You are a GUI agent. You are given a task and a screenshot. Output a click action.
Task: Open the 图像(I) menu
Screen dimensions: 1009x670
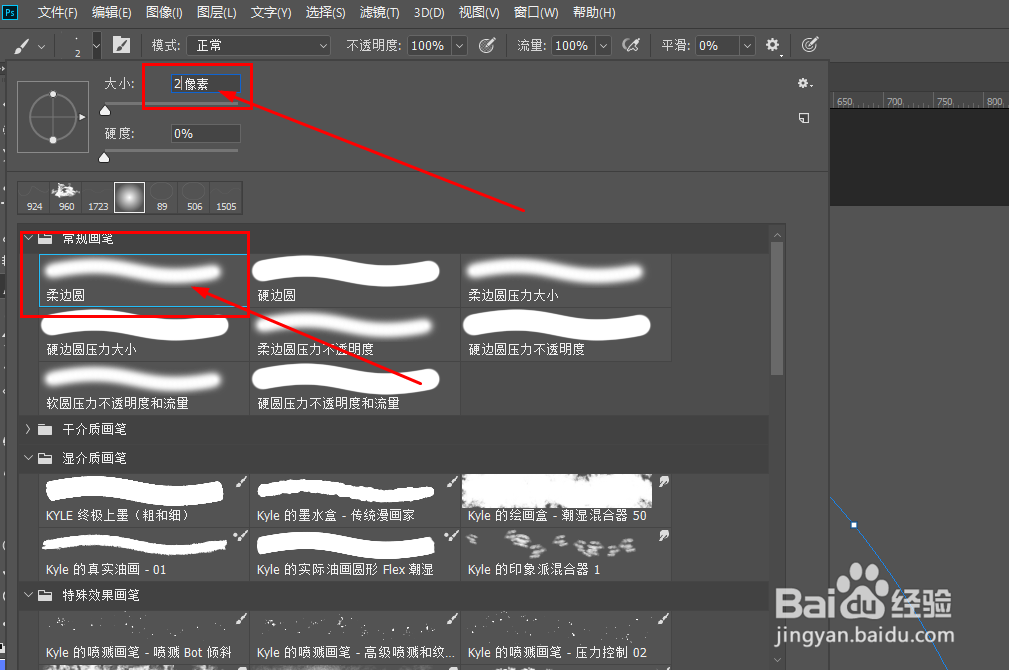tap(164, 12)
